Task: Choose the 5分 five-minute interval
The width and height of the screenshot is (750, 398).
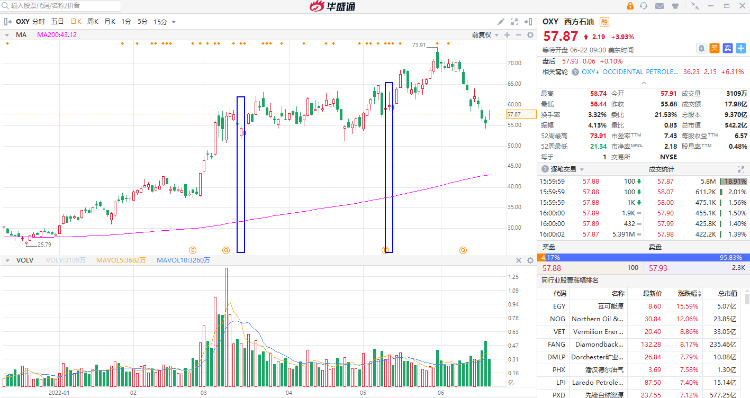Action: [x=143, y=22]
